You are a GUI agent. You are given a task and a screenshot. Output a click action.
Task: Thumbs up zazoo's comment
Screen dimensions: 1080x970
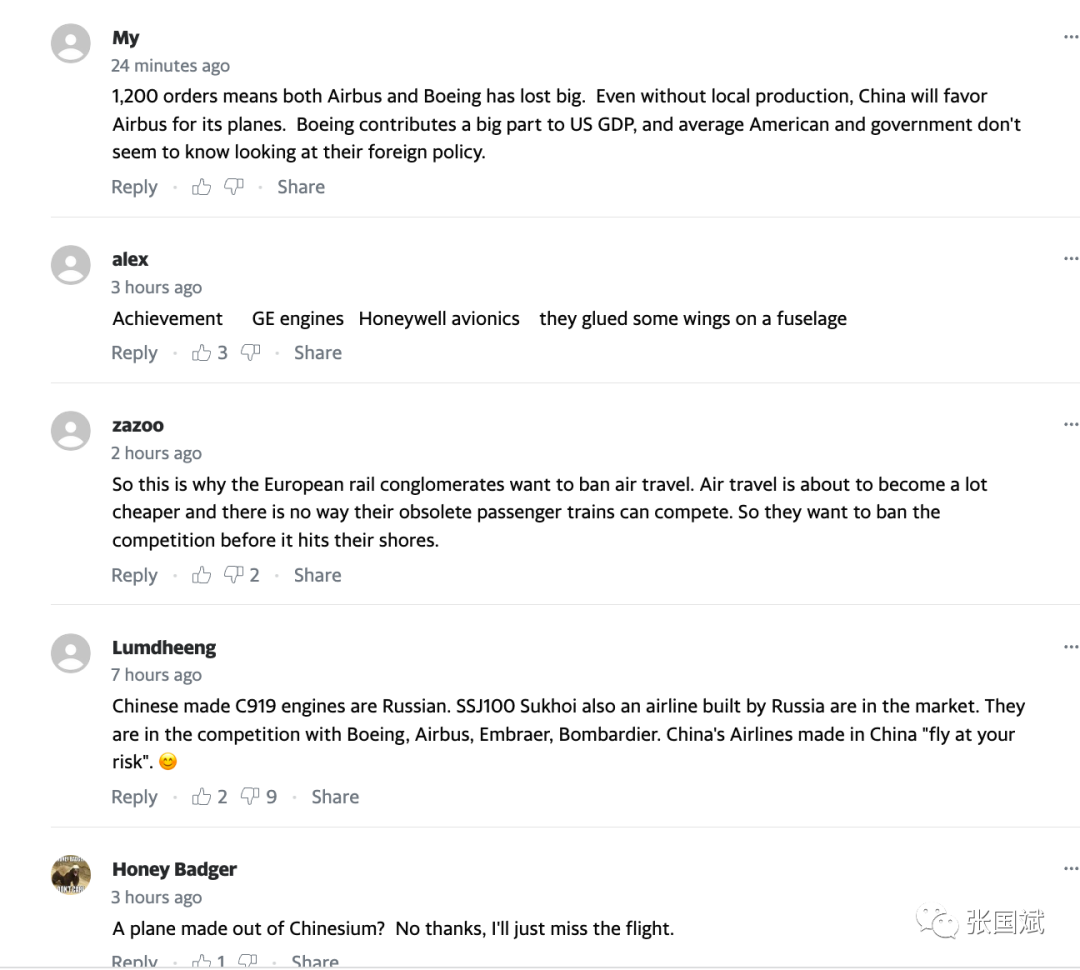pyautogui.click(x=201, y=575)
